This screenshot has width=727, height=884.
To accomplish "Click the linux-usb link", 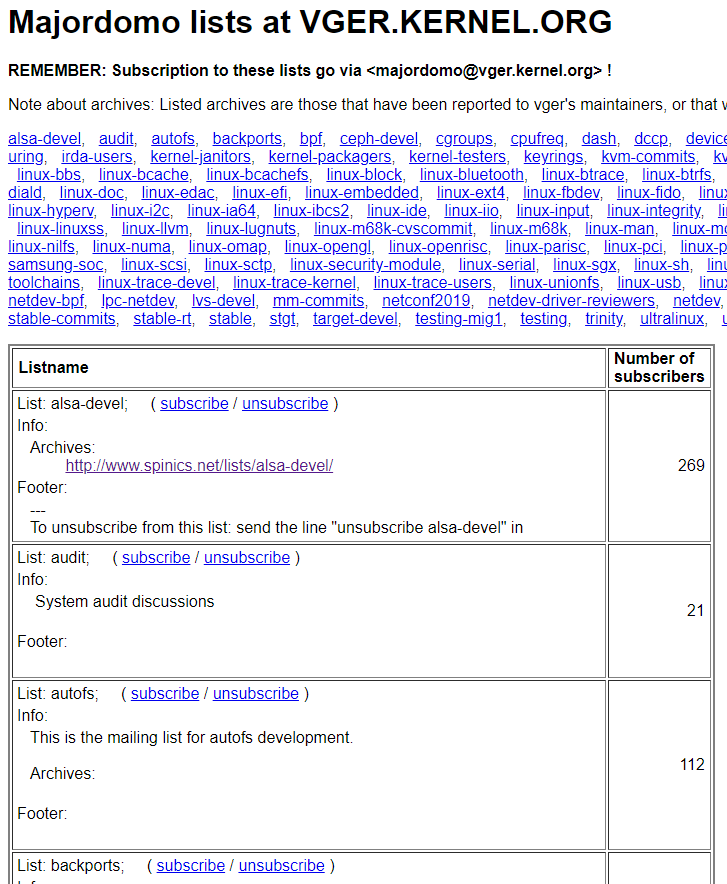I will click(649, 283).
